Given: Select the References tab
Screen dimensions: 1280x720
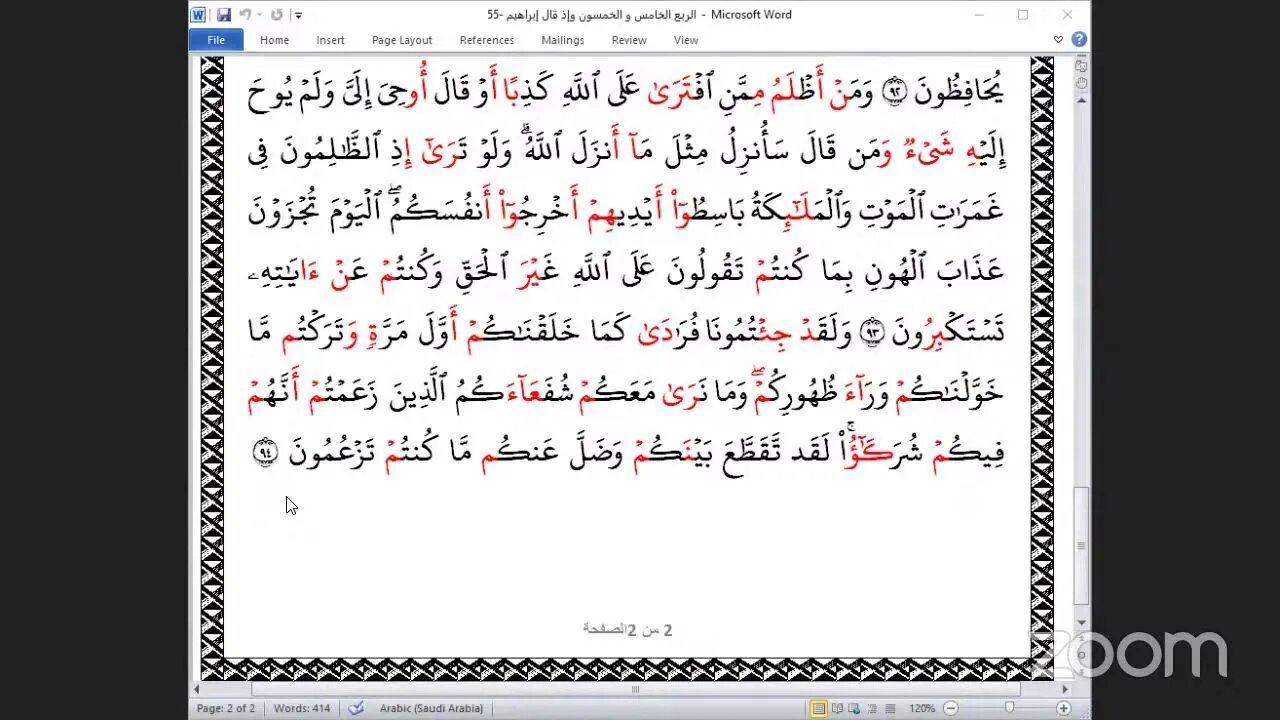Looking at the screenshot, I should tap(487, 40).
